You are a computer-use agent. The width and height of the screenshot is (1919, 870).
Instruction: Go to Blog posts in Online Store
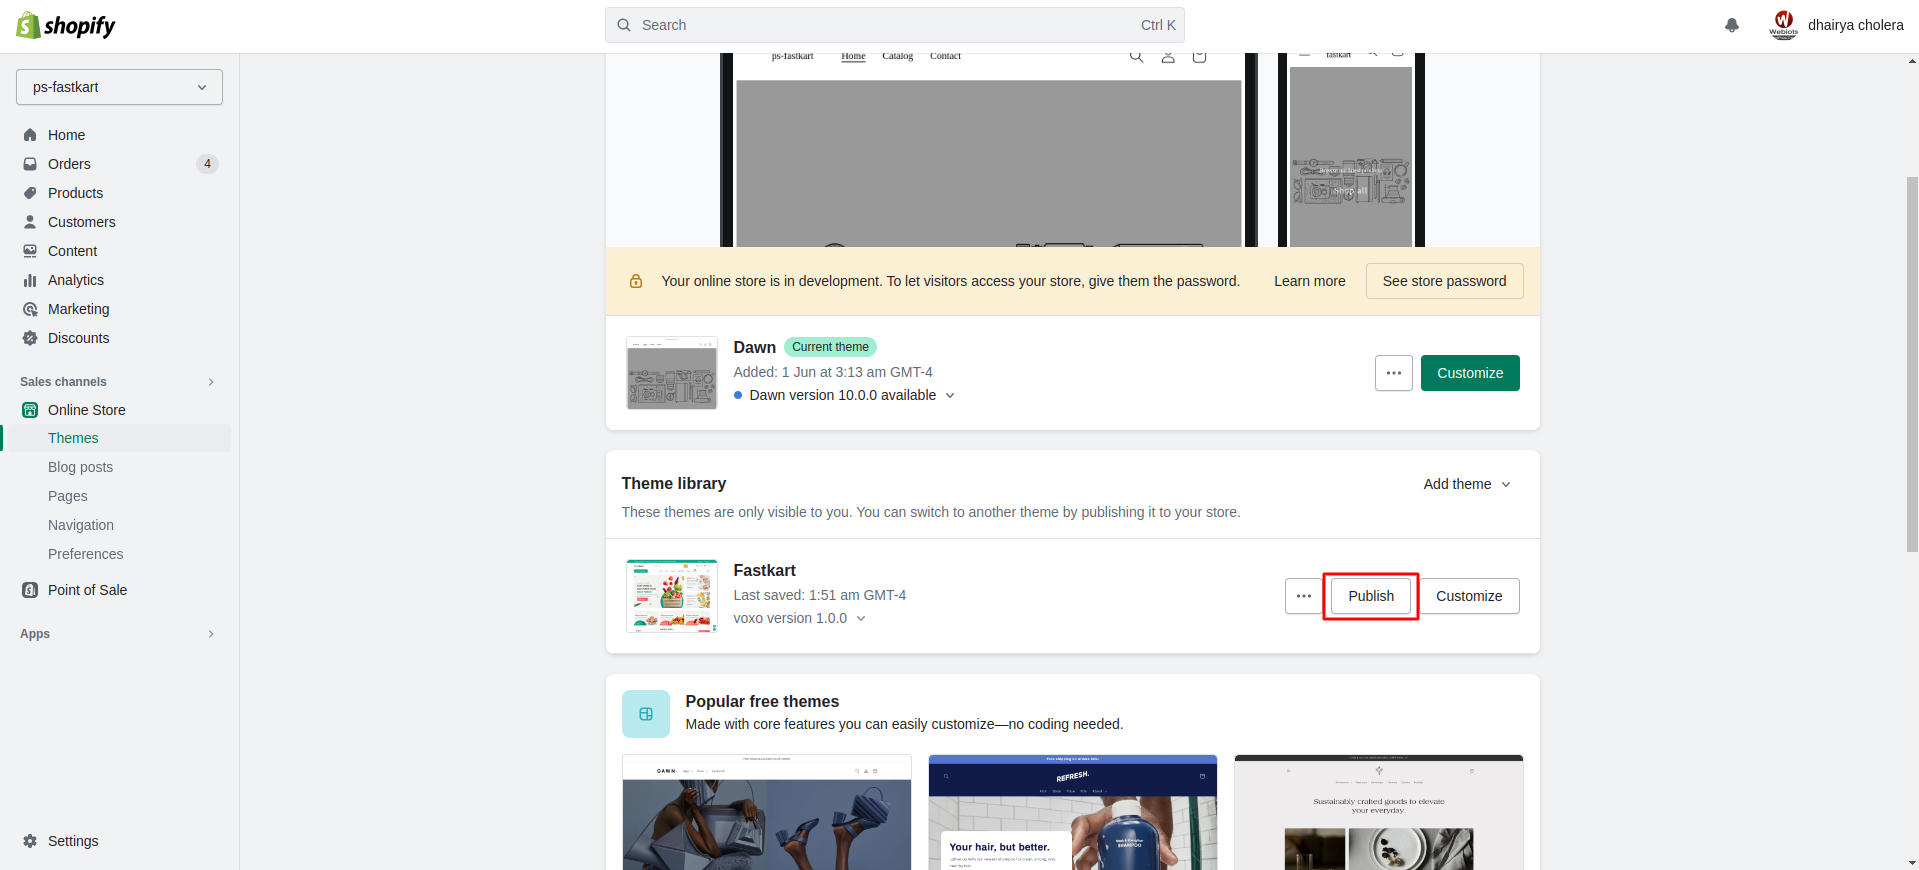click(x=80, y=467)
